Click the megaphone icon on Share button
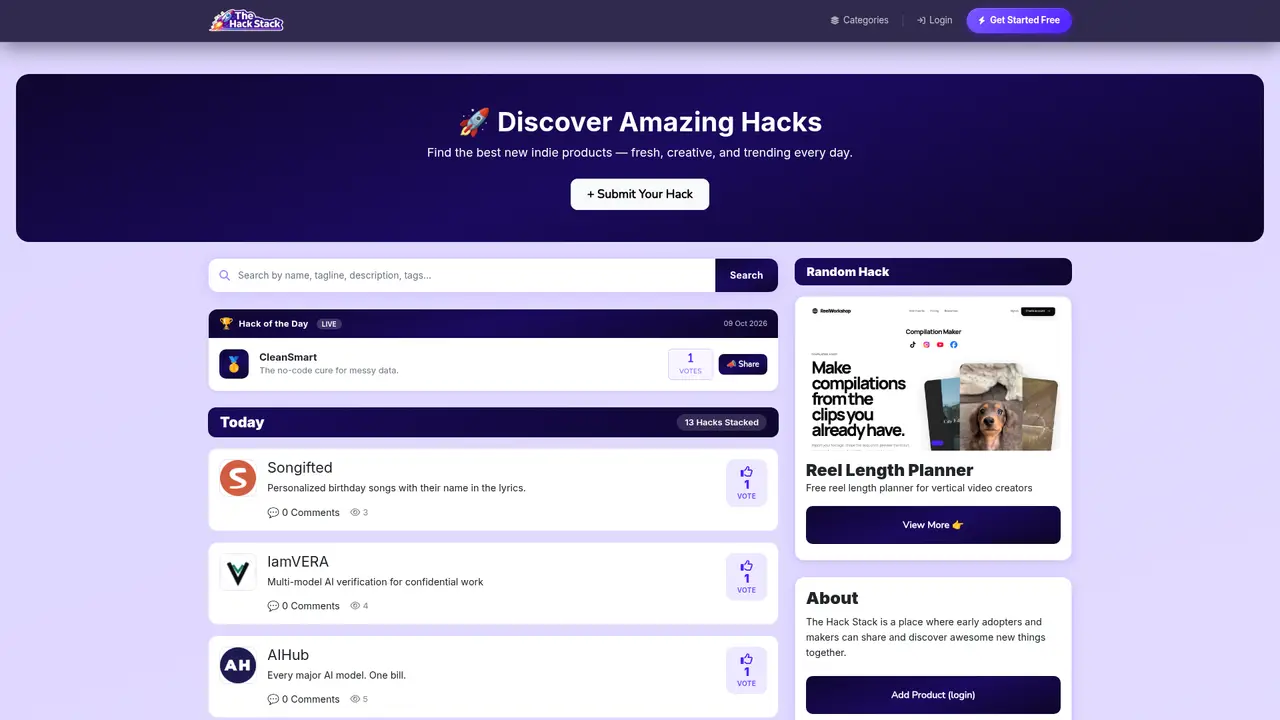This screenshot has height=720, width=1280. pyautogui.click(x=731, y=364)
